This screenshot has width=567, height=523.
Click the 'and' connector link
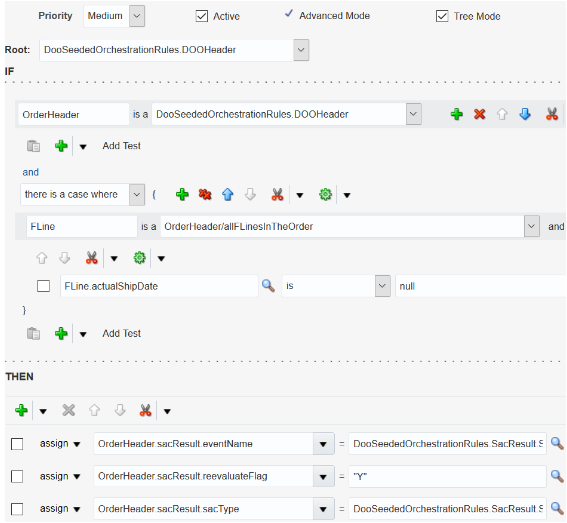click(30, 173)
